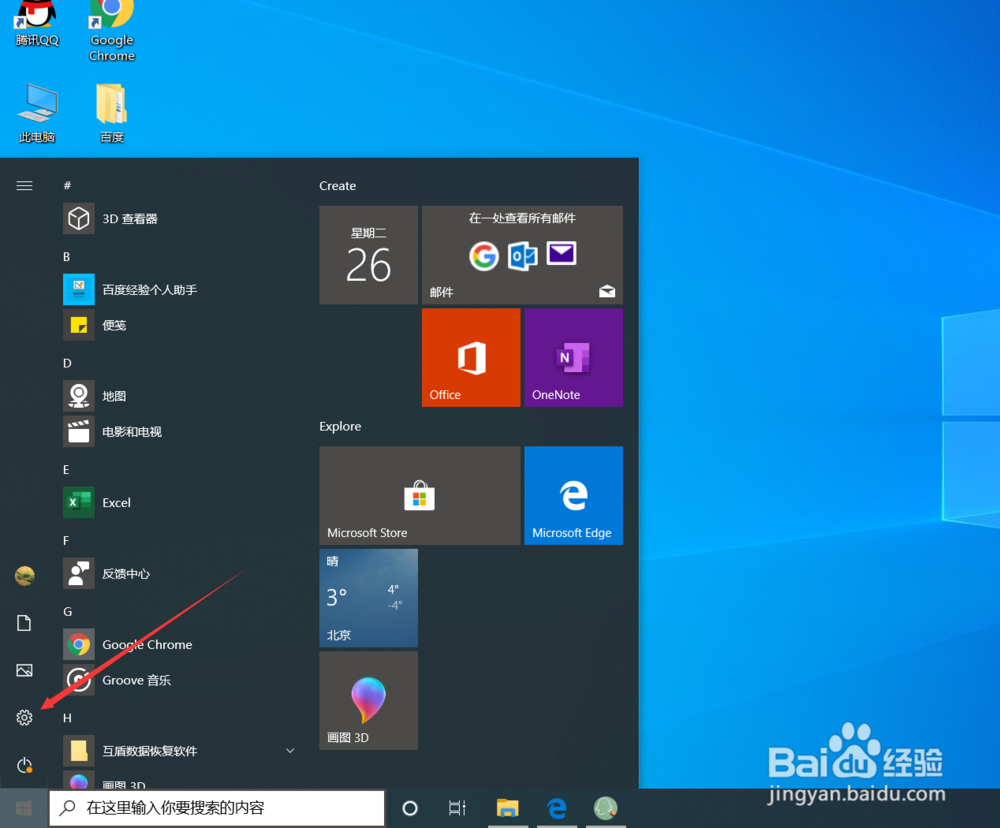This screenshot has width=1000, height=828.
Task: Expand the Start menu navigation with hamburger icon
Action: pos(24,186)
